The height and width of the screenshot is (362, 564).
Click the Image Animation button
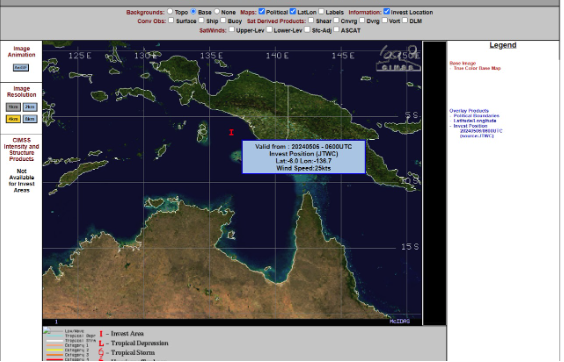tap(21, 68)
